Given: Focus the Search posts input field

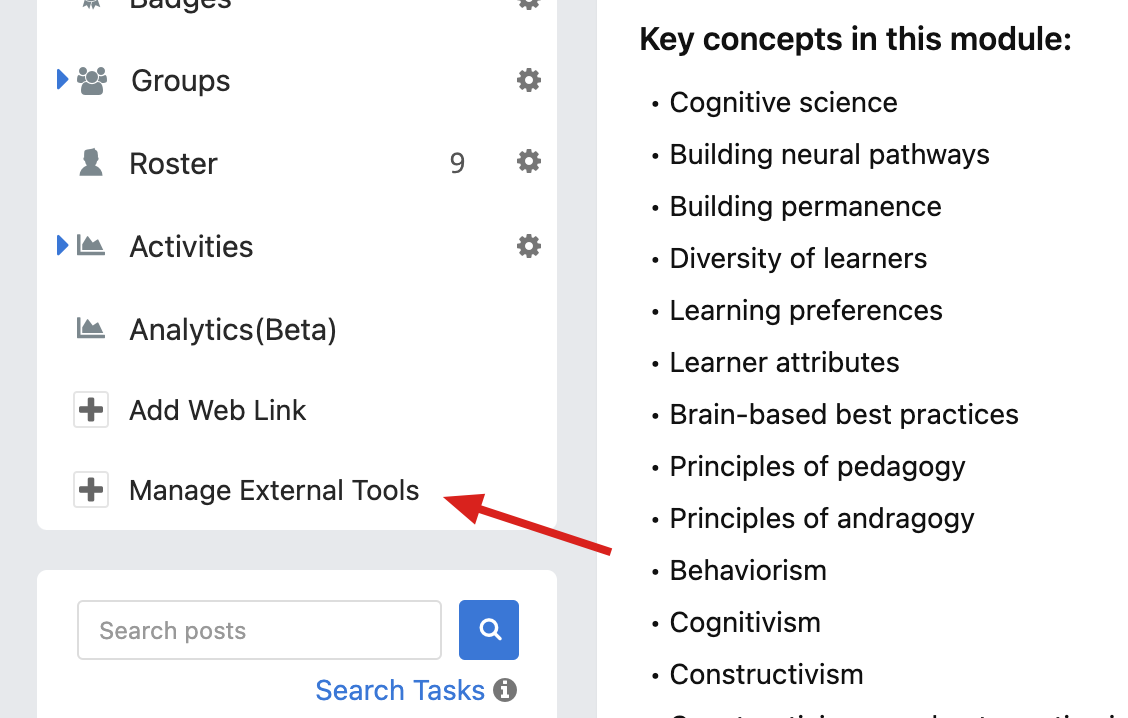Looking at the screenshot, I should click(260, 630).
